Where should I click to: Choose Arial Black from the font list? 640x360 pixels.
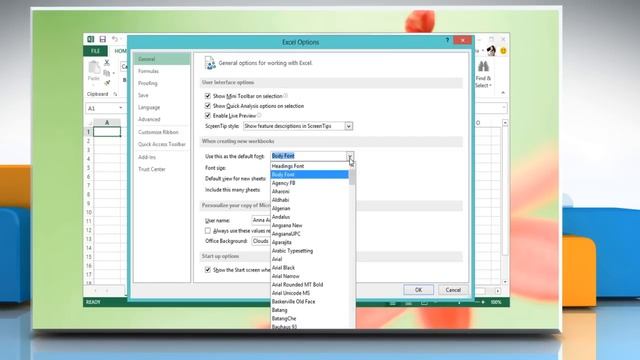click(310, 268)
